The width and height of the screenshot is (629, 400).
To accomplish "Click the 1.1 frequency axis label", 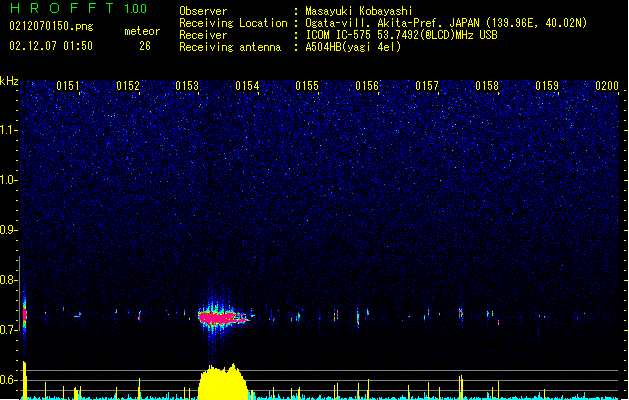I will click(x=10, y=129).
